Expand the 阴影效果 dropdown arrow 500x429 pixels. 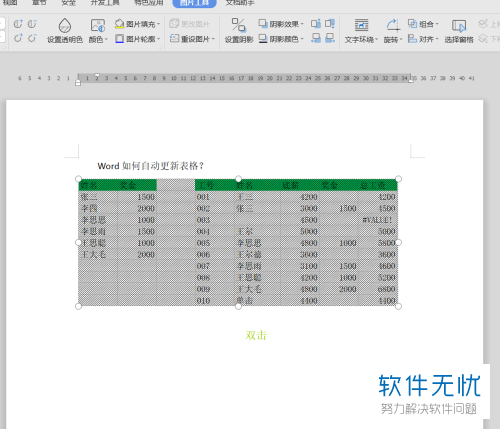click(302, 24)
